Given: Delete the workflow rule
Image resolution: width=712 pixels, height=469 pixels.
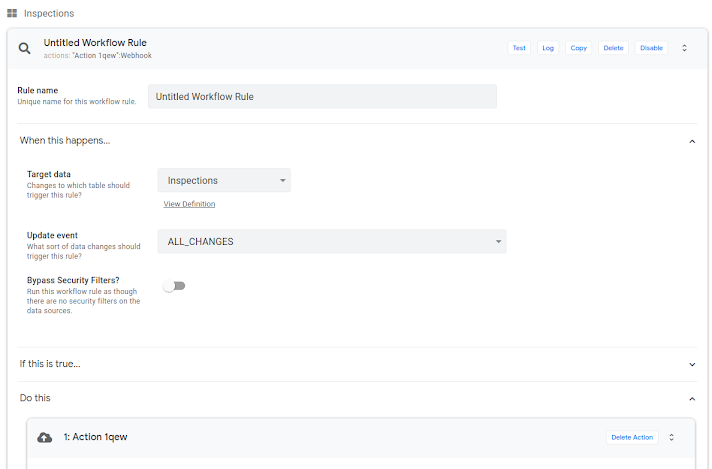Looking at the screenshot, I should coord(613,48).
